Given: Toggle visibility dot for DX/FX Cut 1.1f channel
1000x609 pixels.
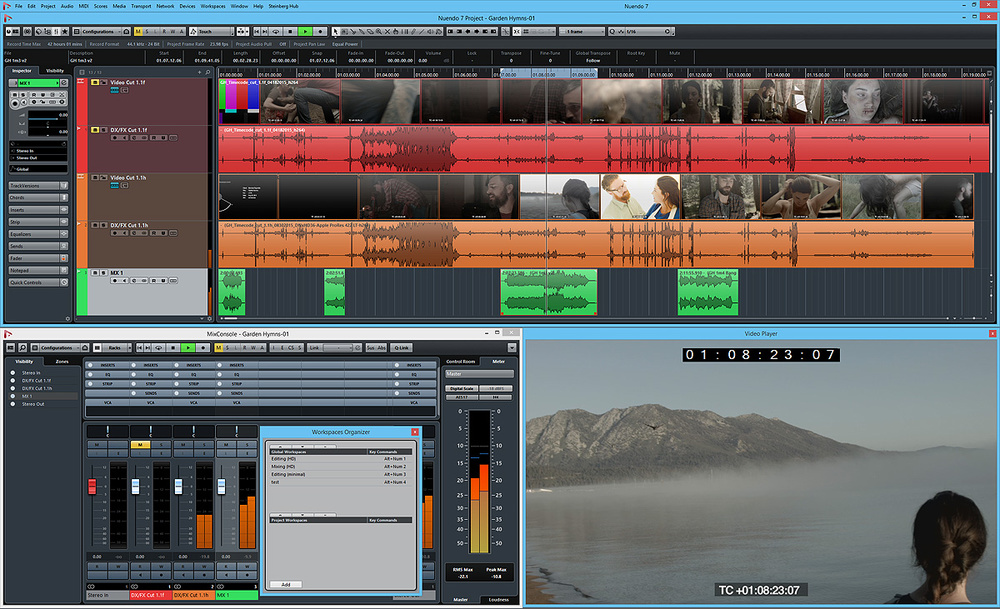Looking at the screenshot, I should coord(12,380).
